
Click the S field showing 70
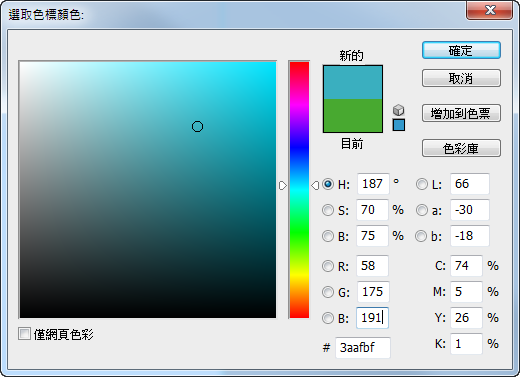[x=372, y=210]
